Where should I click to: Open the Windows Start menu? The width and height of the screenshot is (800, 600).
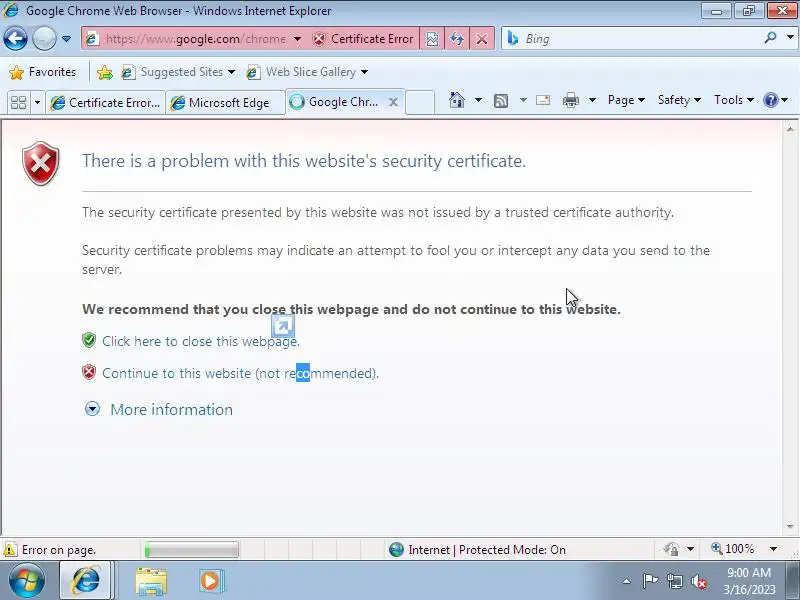coord(26,581)
